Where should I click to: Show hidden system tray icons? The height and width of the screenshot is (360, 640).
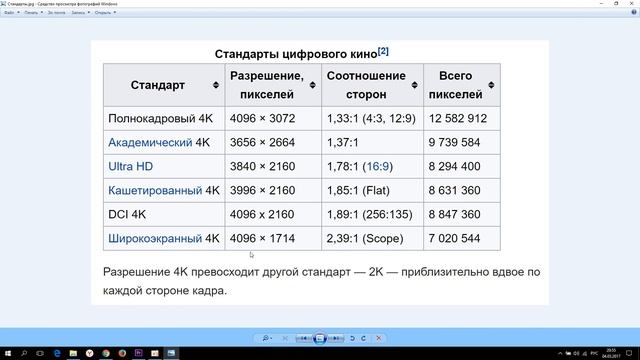coord(560,353)
